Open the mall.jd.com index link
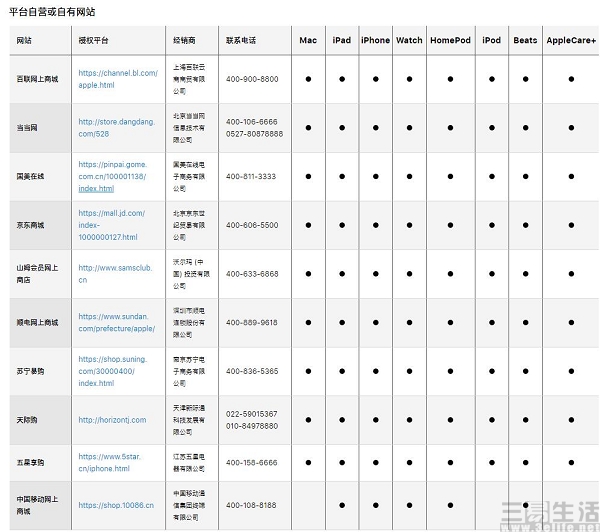600x532 pixels. pos(112,225)
